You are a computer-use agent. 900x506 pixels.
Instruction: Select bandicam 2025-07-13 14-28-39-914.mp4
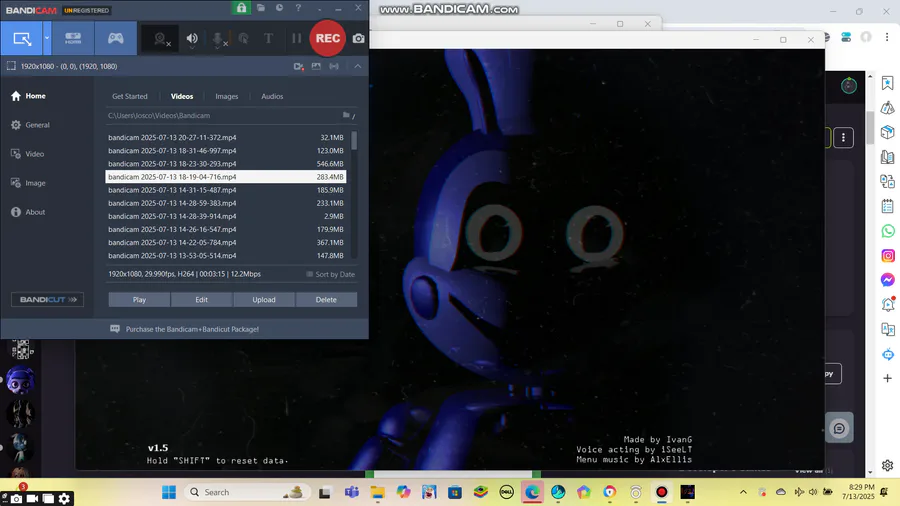226,216
